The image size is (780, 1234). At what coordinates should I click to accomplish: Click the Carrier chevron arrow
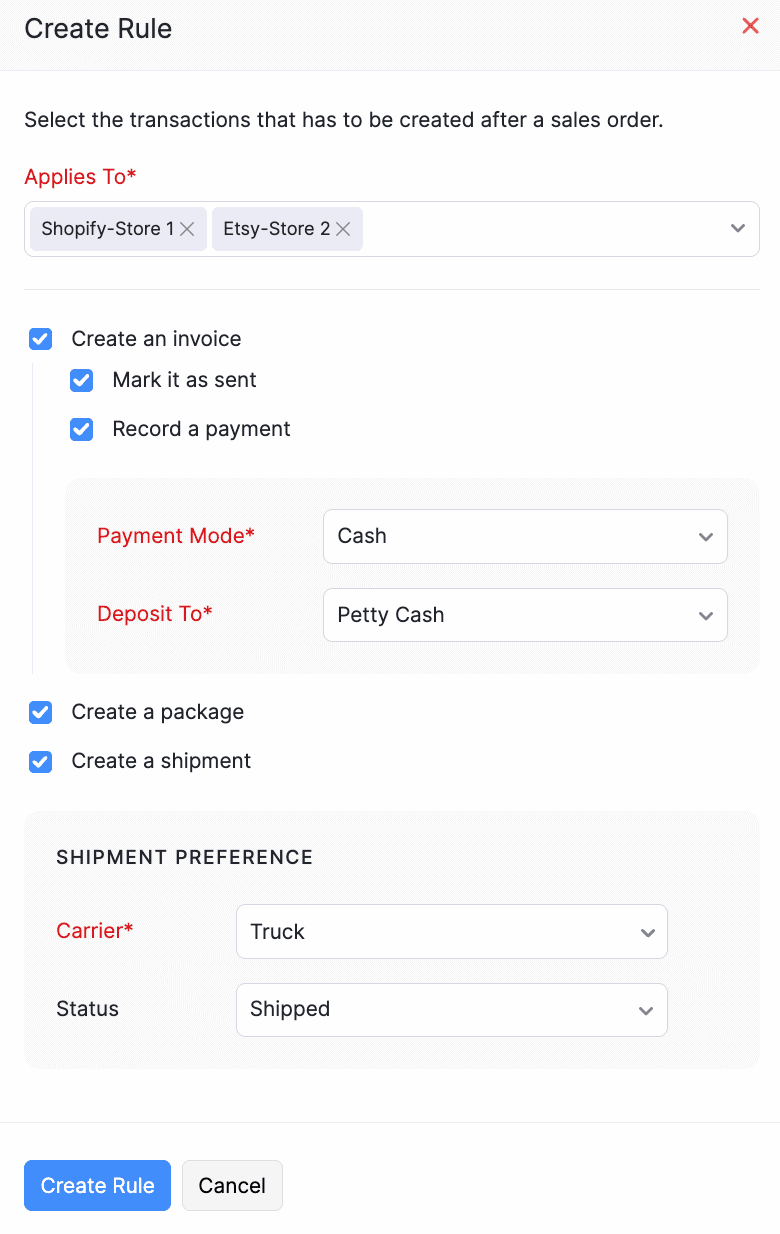click(x=646, y=931)
